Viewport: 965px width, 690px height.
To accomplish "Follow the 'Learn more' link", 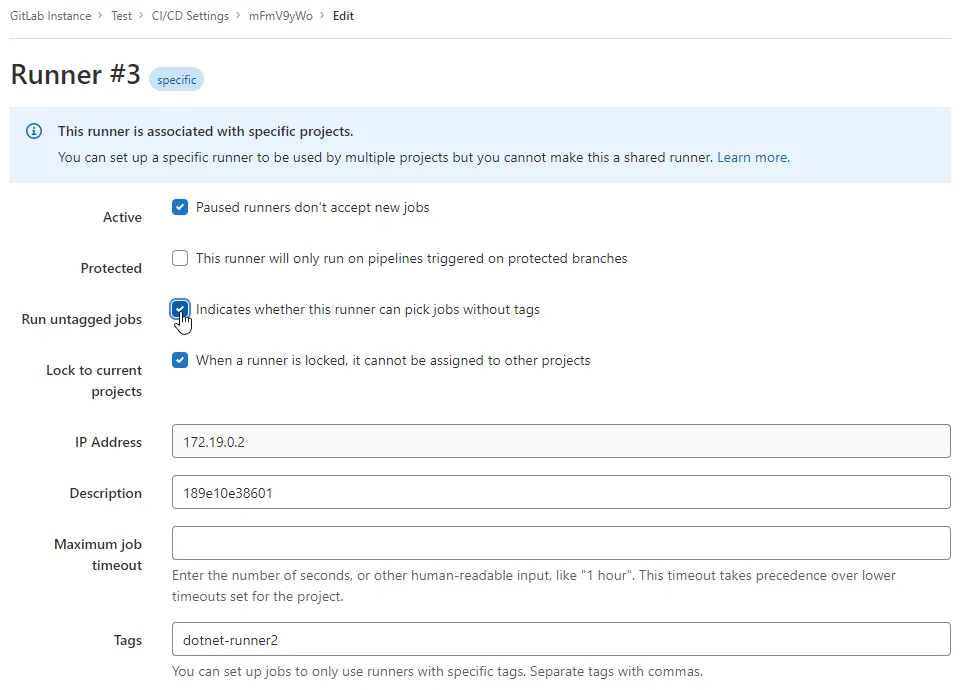I will [753, 157].
